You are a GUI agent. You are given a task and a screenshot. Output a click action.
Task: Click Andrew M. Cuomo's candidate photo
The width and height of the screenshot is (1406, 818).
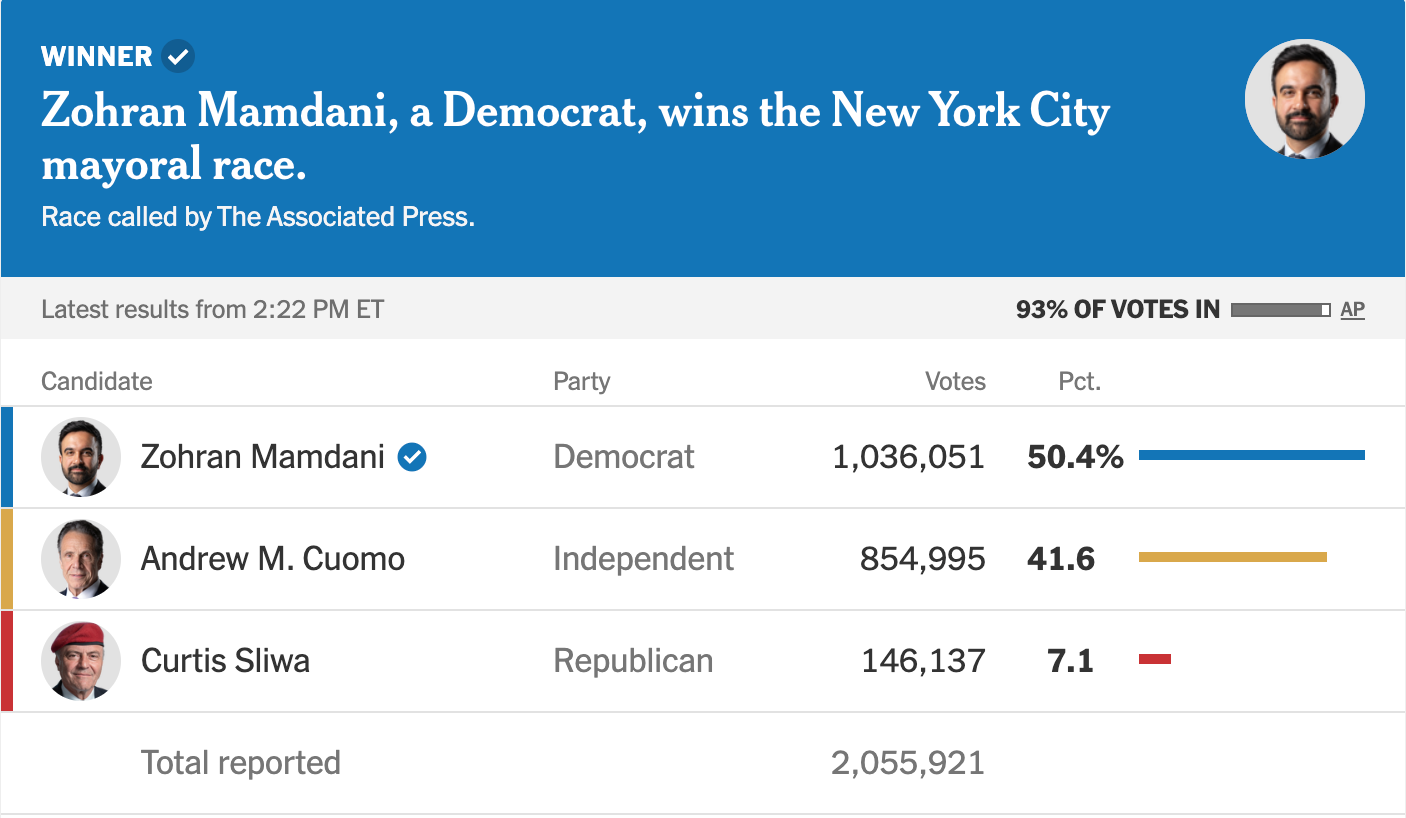(81, 559)
